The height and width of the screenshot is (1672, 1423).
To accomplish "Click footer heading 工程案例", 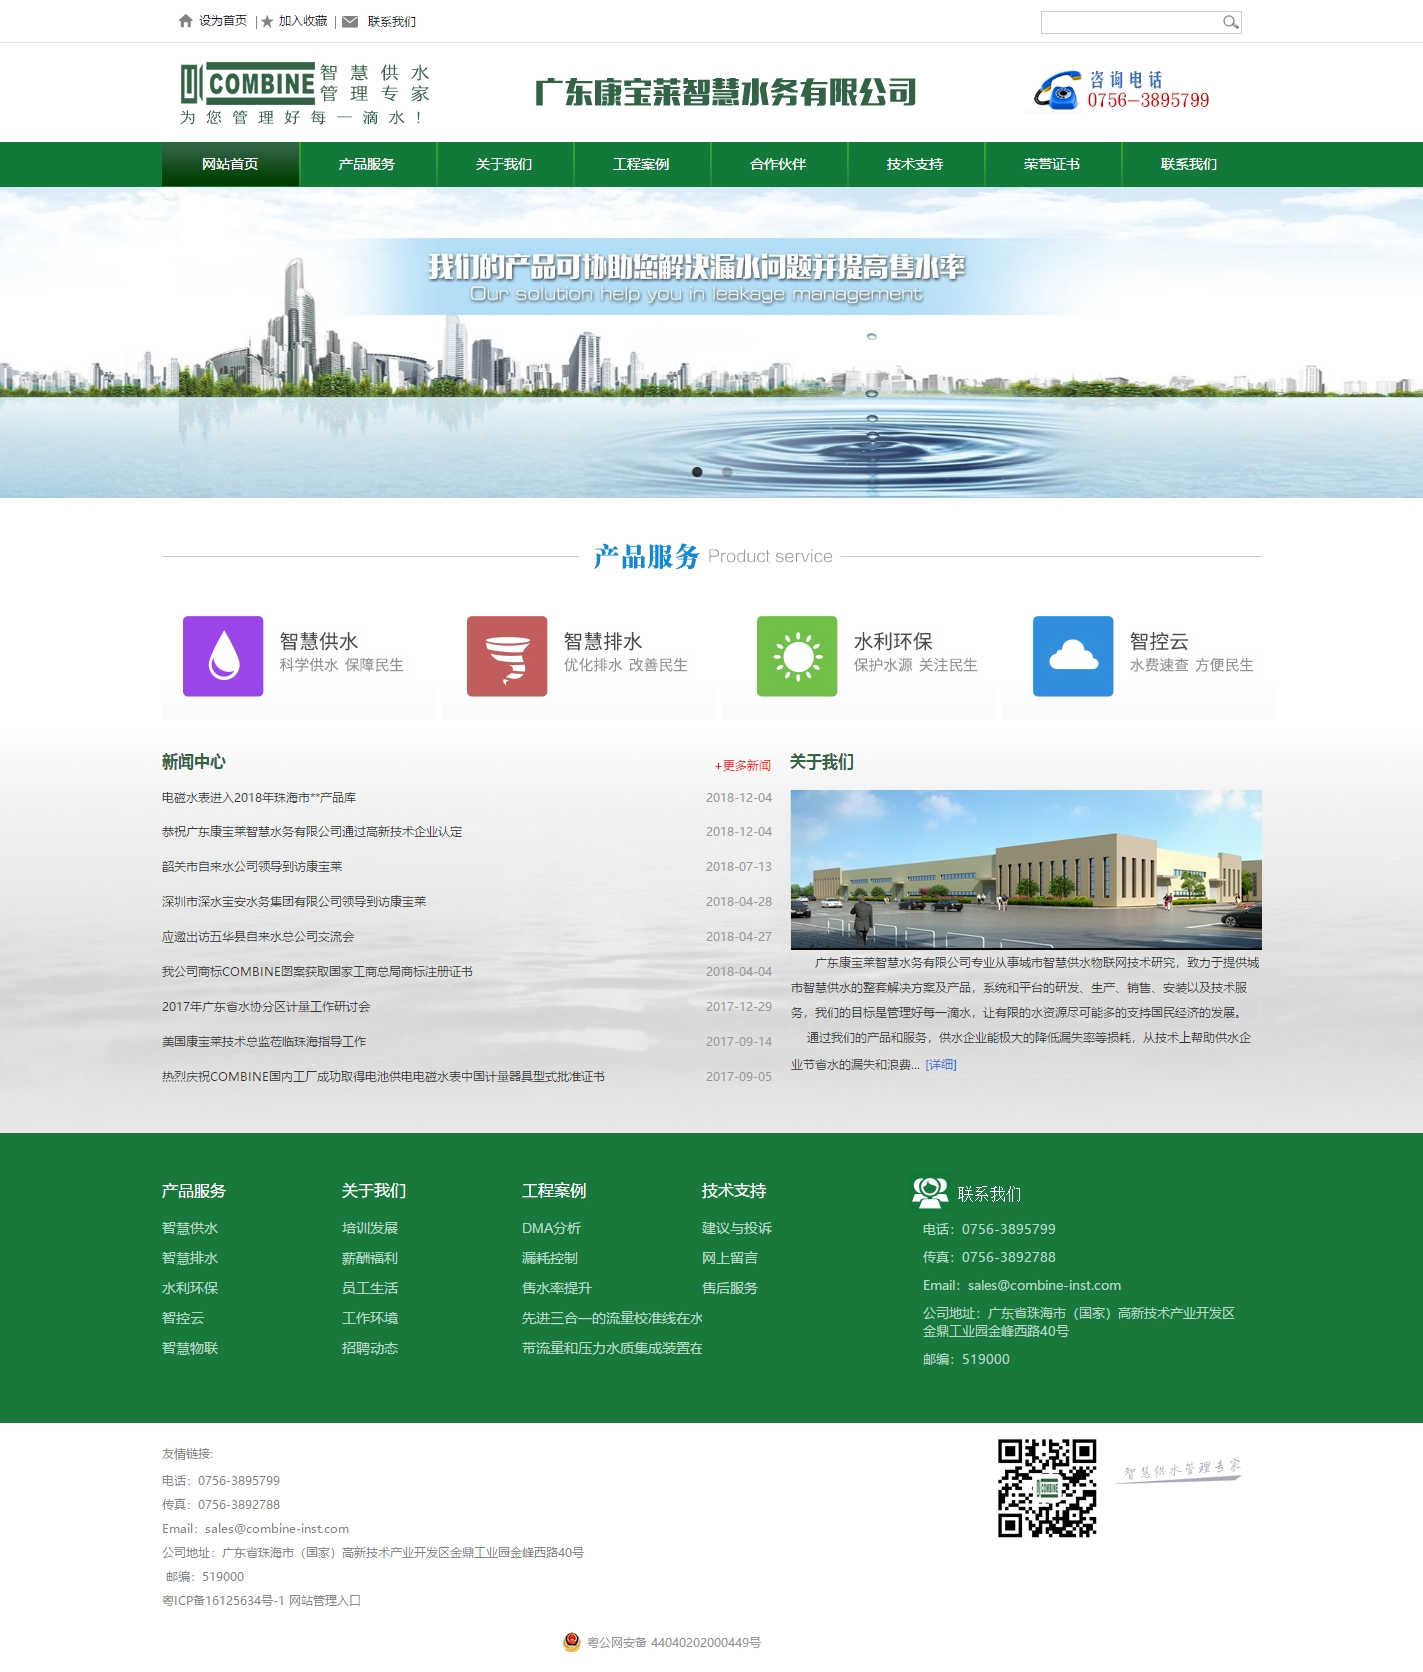I will point(554,1190).
